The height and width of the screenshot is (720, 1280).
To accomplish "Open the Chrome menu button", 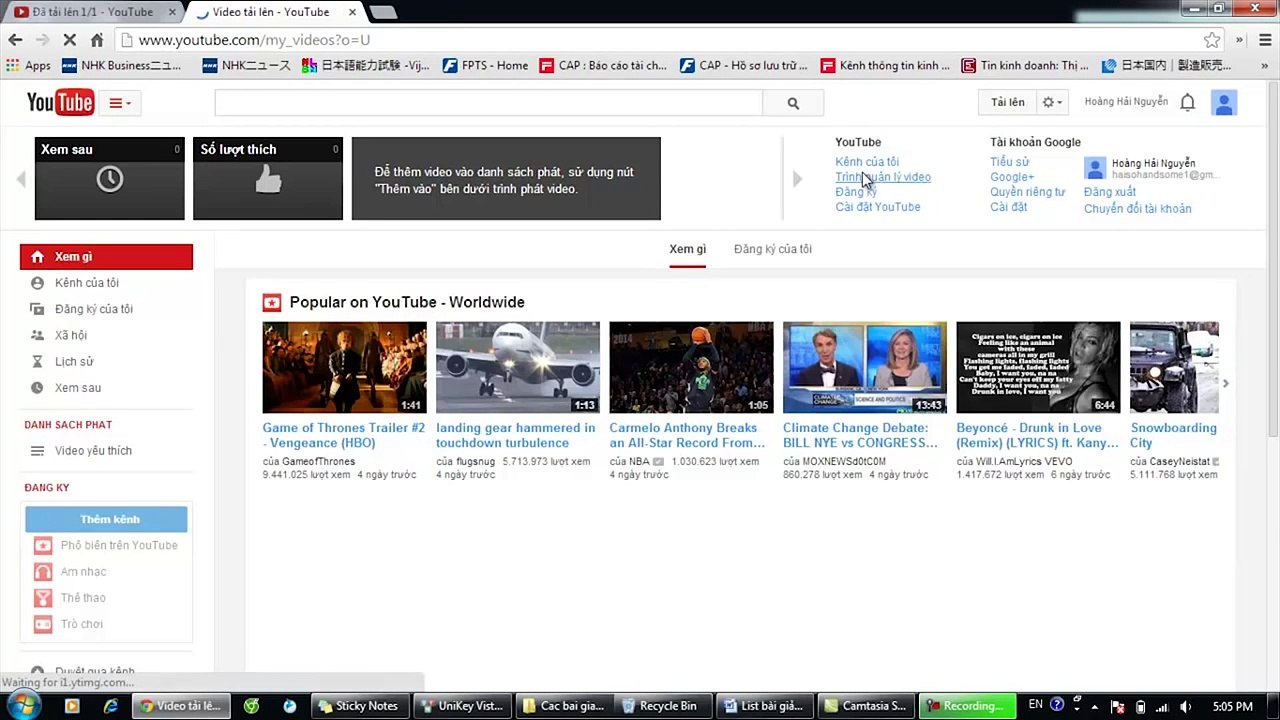I will tap(1265, 40).
